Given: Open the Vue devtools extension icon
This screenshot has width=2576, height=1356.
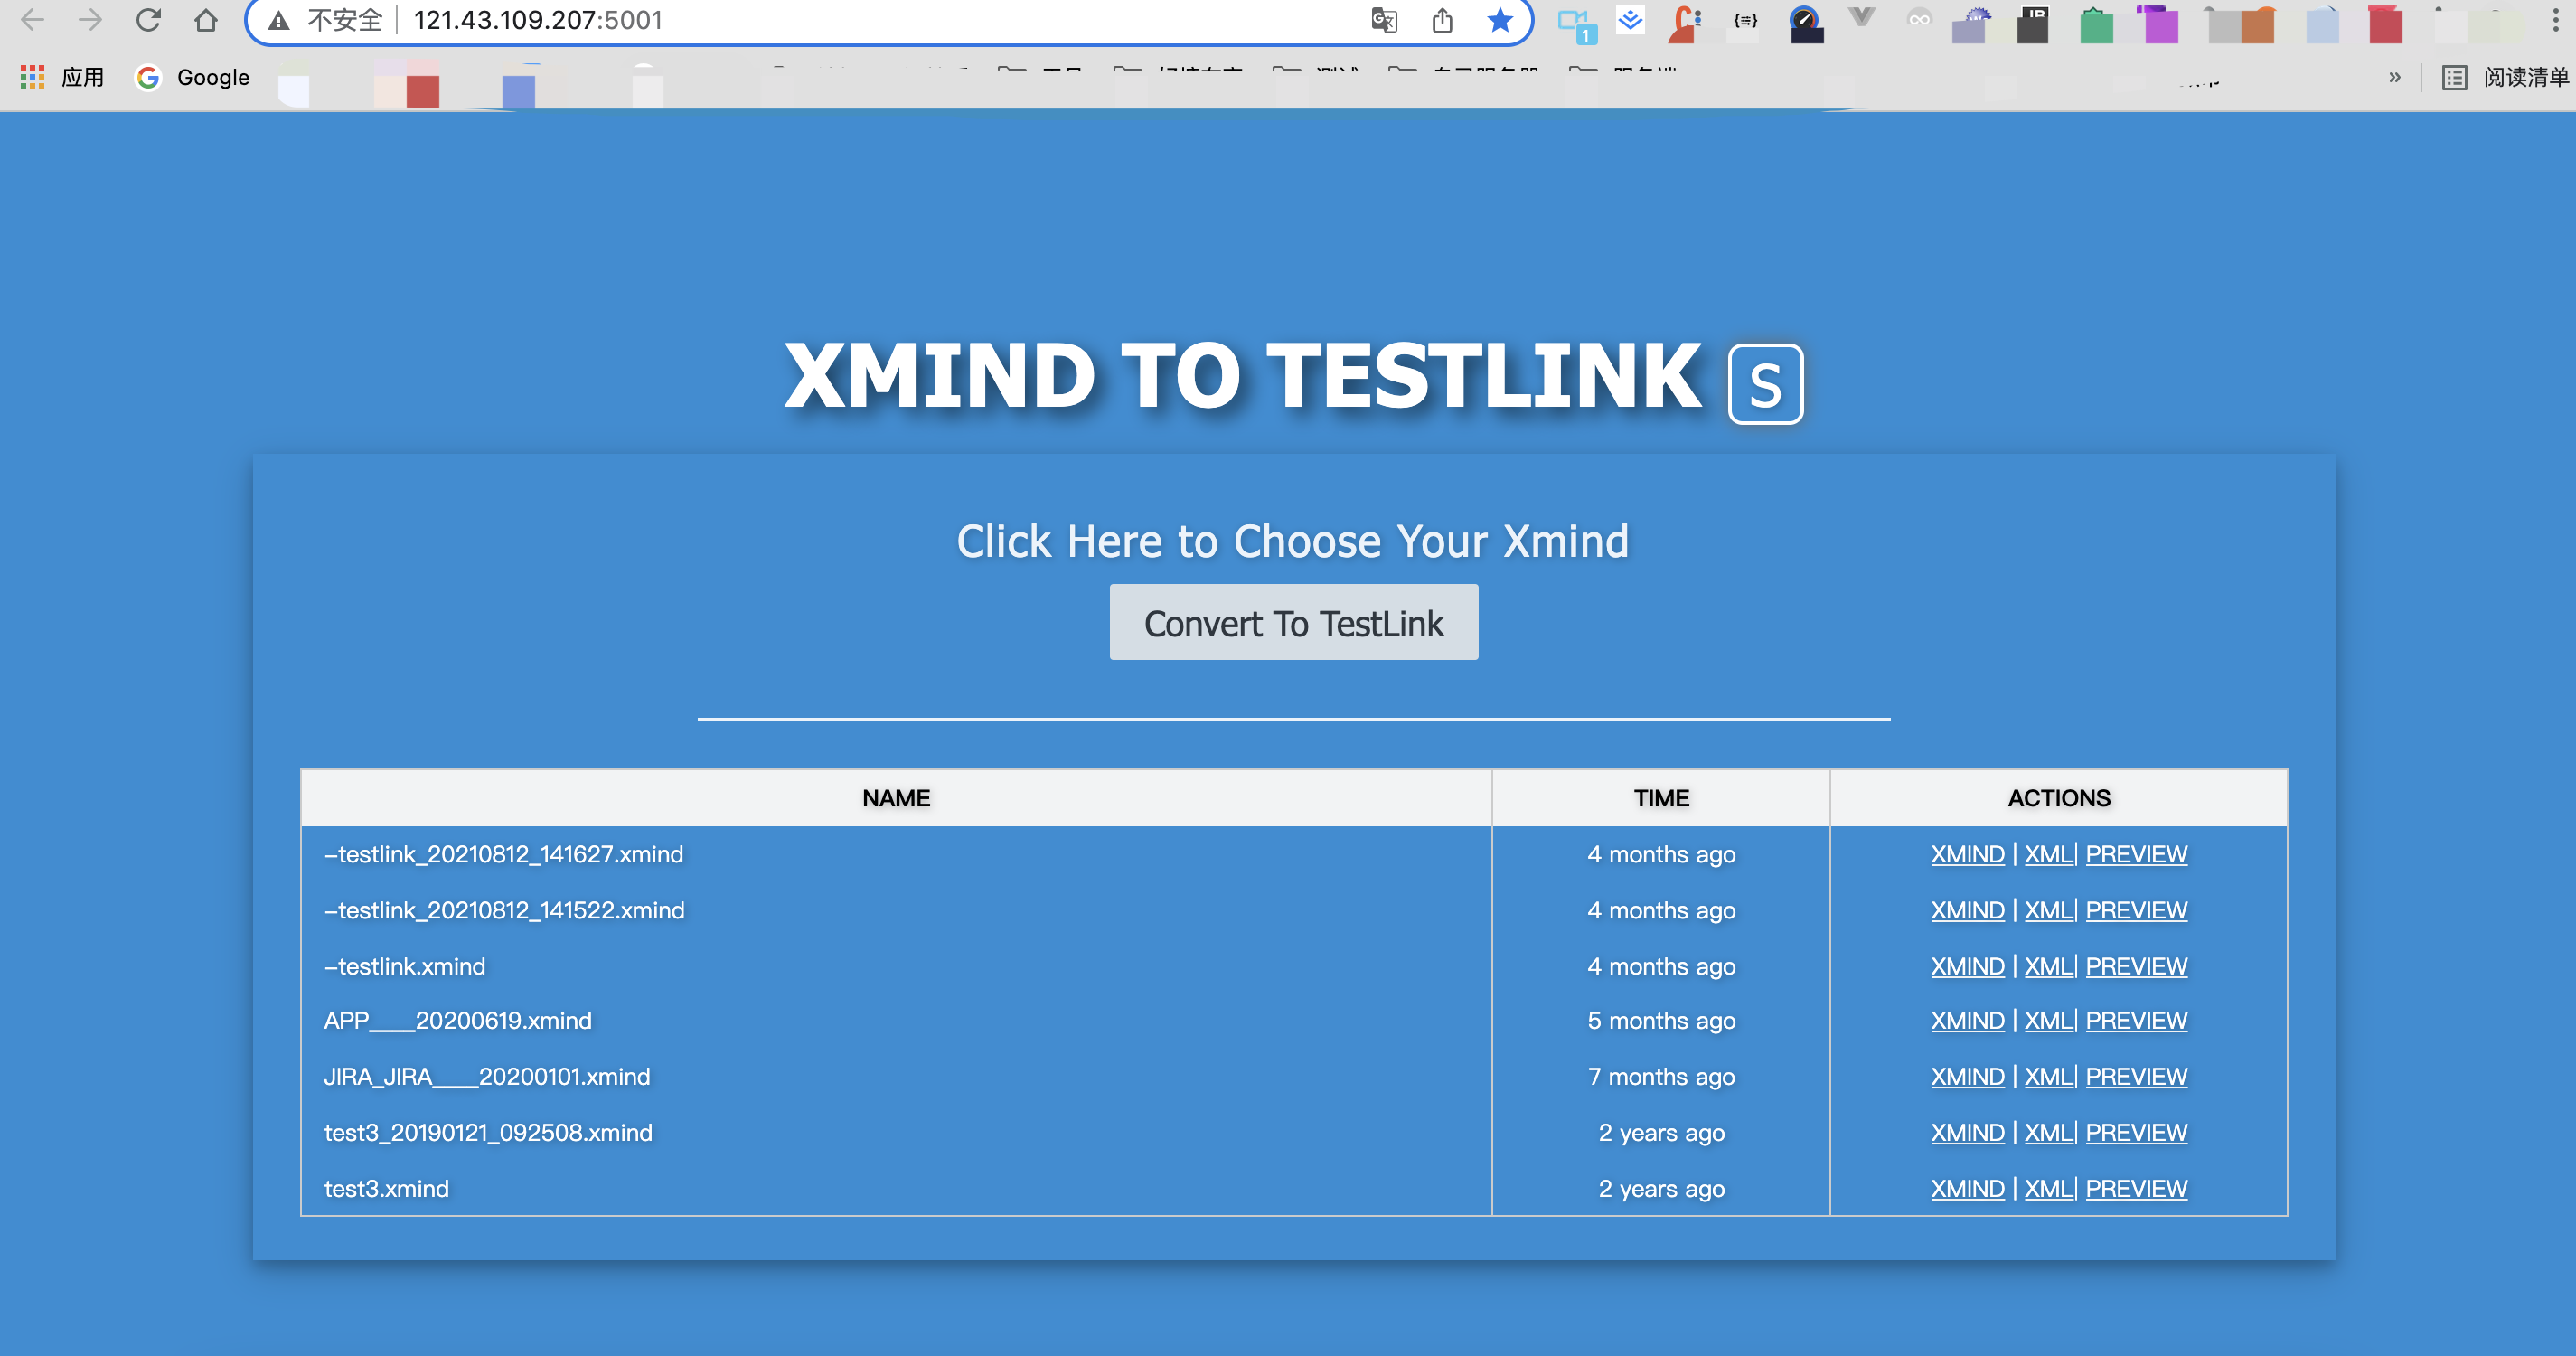Looking at the screenshot, I should tap(1861, 18).
